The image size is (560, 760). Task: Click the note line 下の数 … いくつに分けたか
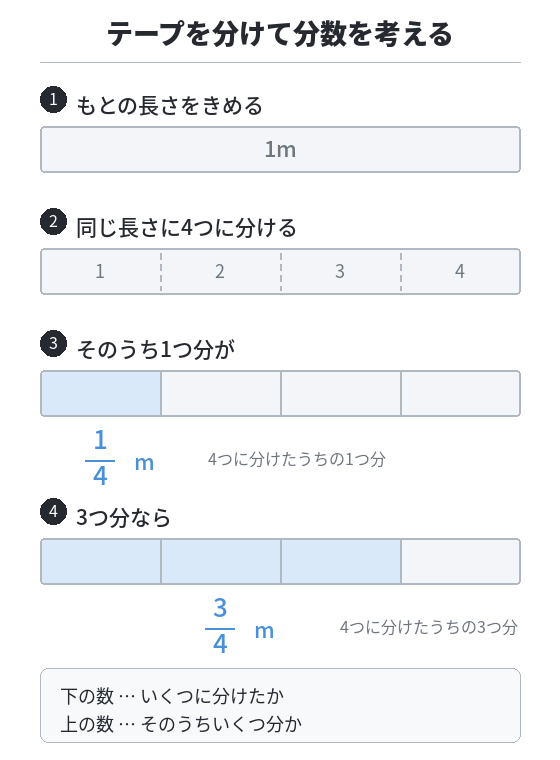tap(172, 696)
